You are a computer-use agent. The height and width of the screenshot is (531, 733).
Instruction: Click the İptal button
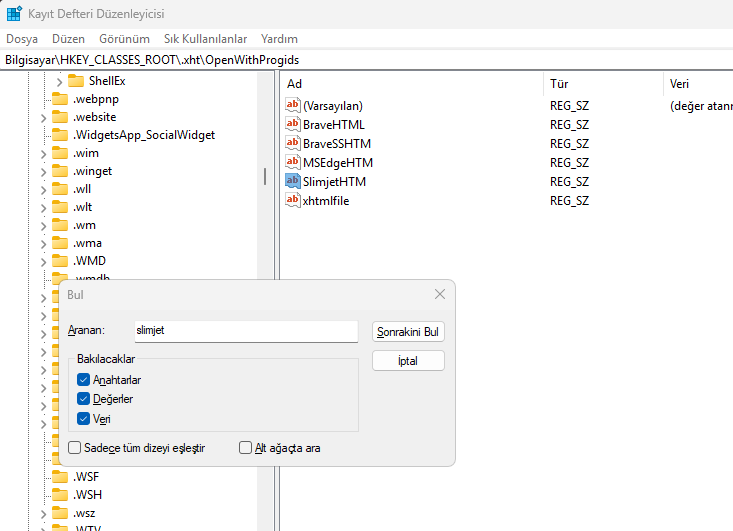408,360
